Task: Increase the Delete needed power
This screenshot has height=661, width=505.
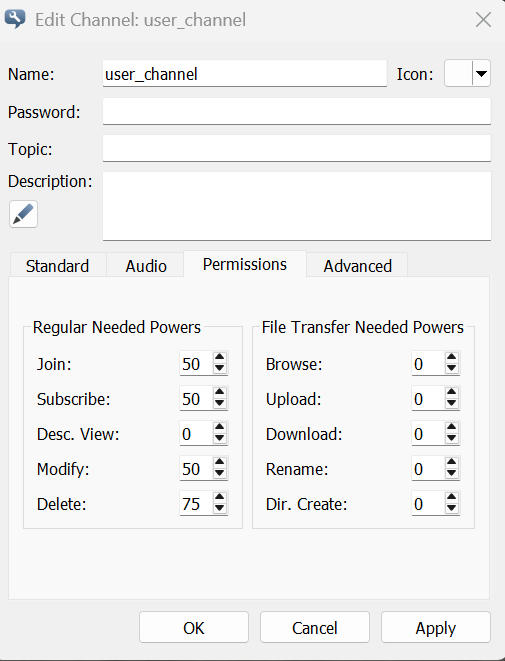Action: pyautogui.click(x=219, y=497)
